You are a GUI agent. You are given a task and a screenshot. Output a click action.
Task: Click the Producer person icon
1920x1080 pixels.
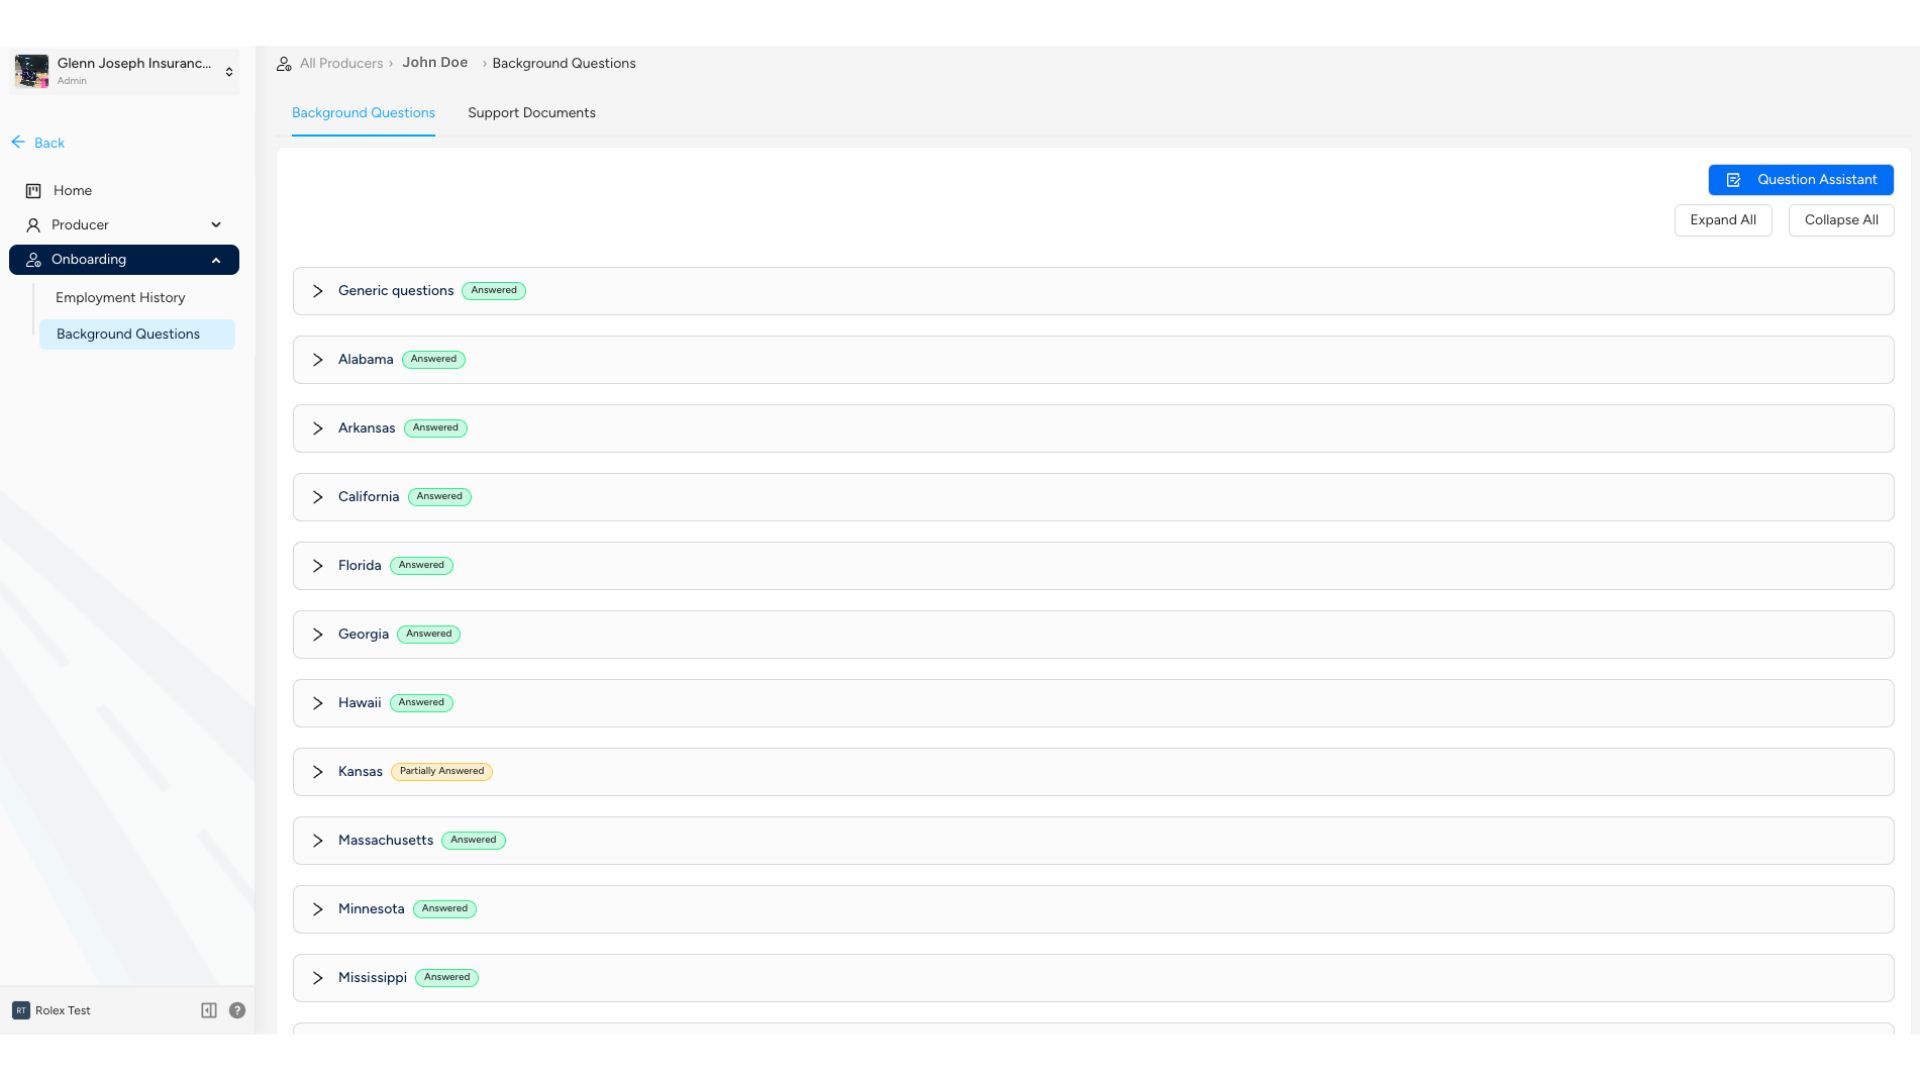(33, 225)
